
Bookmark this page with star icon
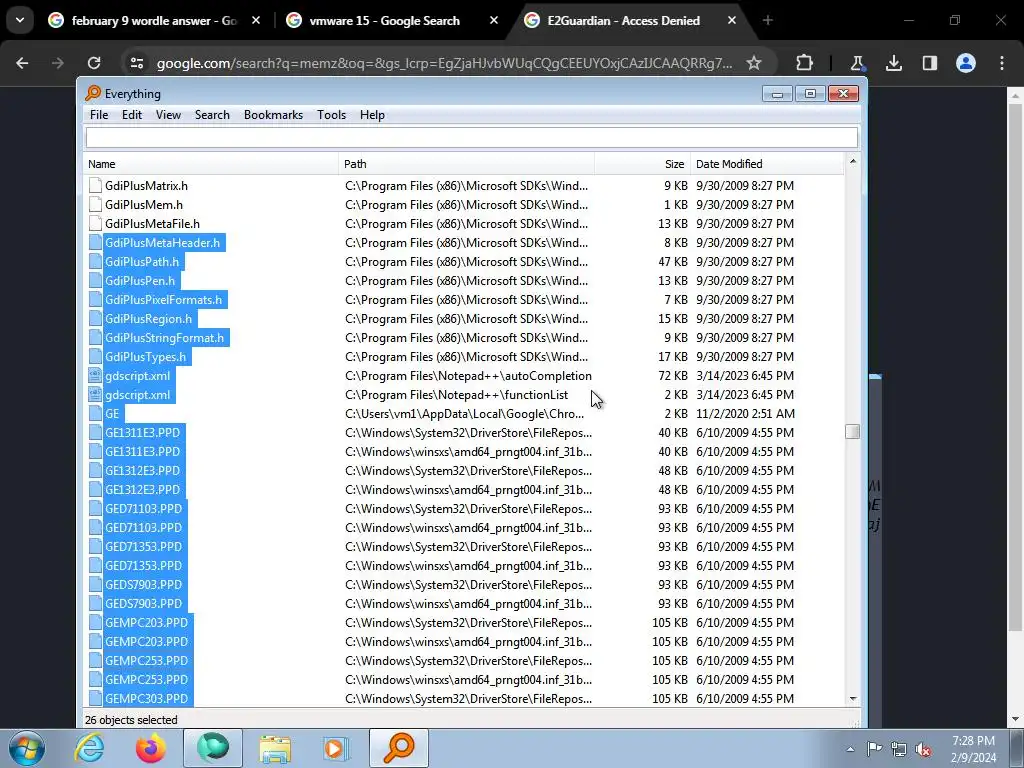pos(754,63)
